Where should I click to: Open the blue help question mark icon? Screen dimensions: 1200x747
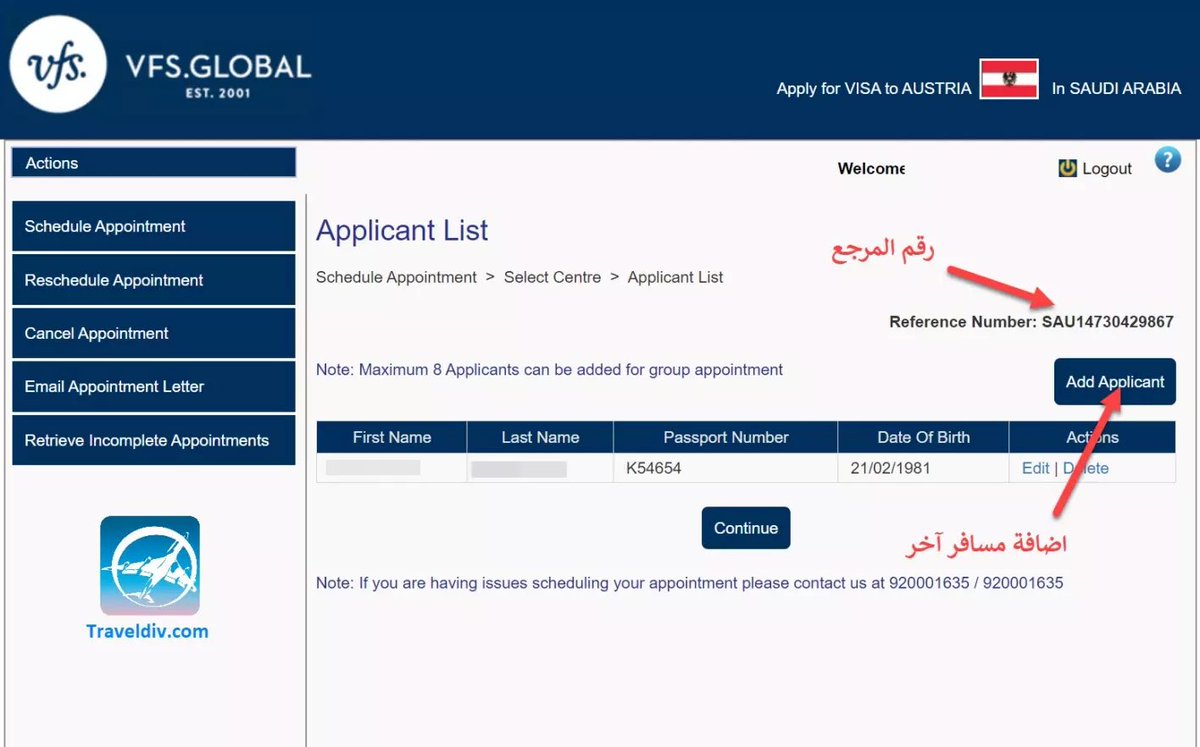[x=1167, y=160]
